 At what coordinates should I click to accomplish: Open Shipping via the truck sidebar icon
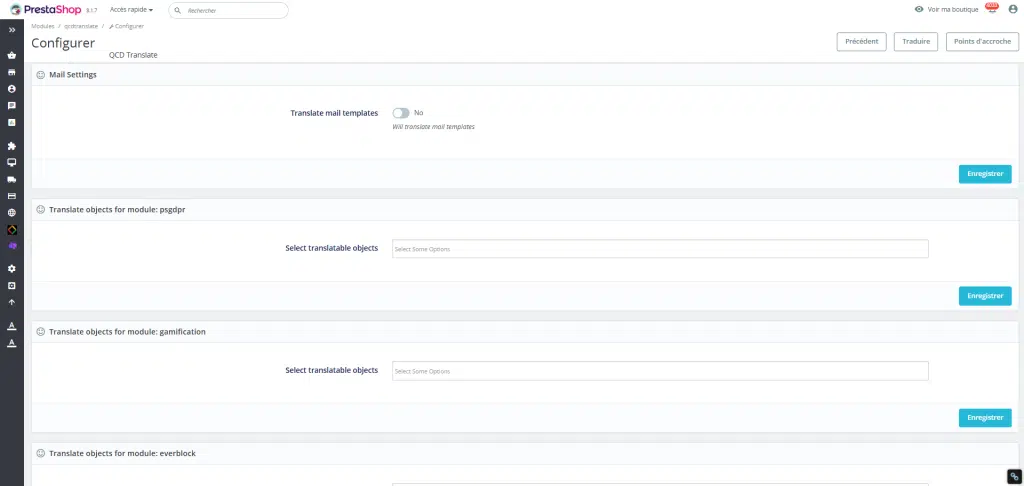tap(12, 179)
